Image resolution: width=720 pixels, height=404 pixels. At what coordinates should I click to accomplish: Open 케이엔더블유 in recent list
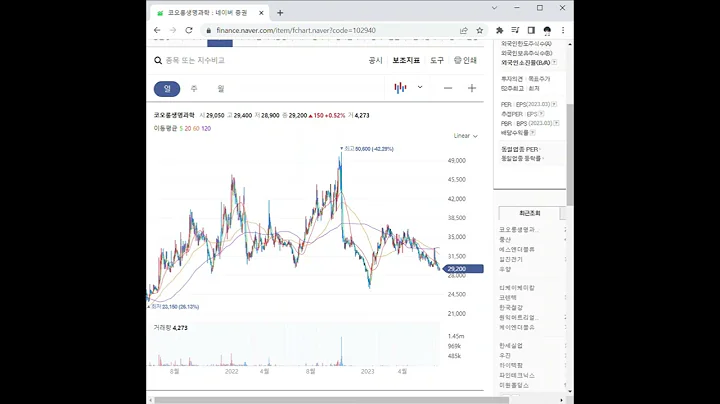tap(517, 327)
